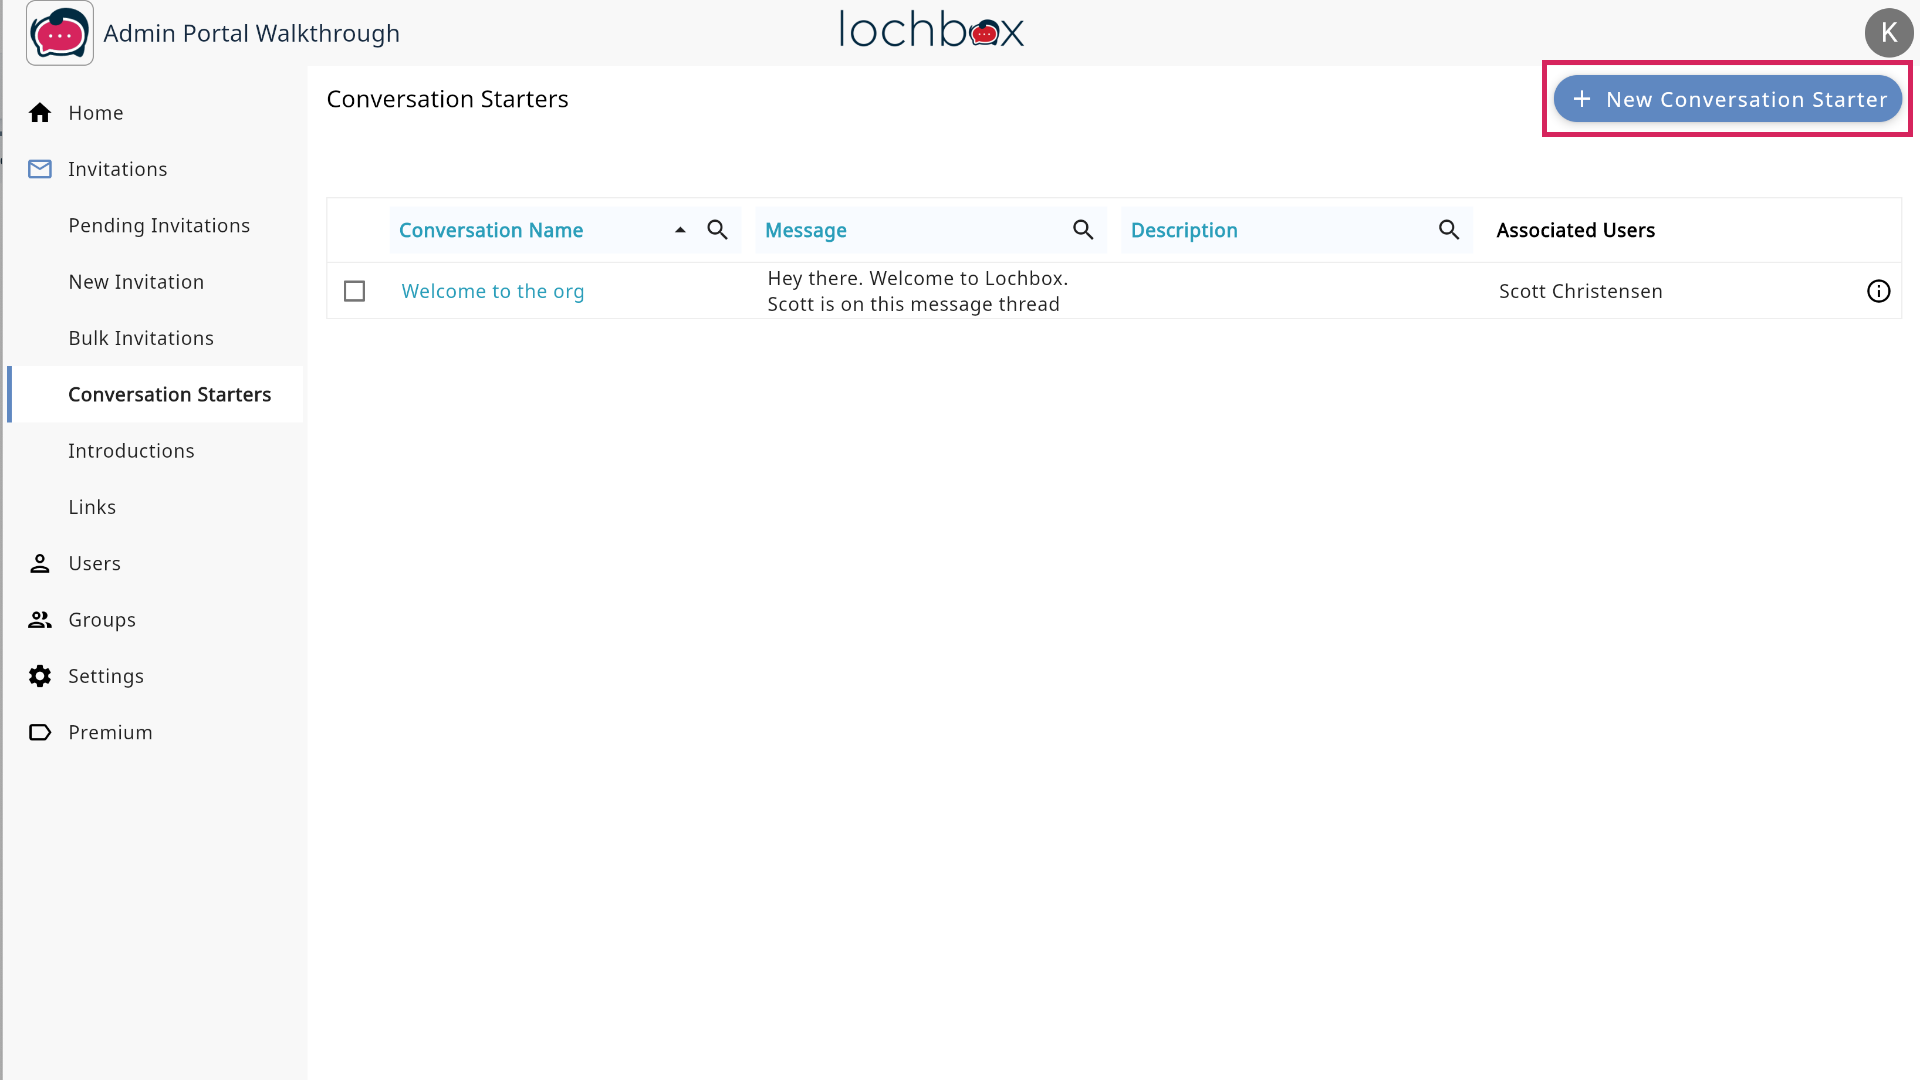Click the Users person icon
Viewport: 1920px width, 1080px height.
[x=40, y=564]
